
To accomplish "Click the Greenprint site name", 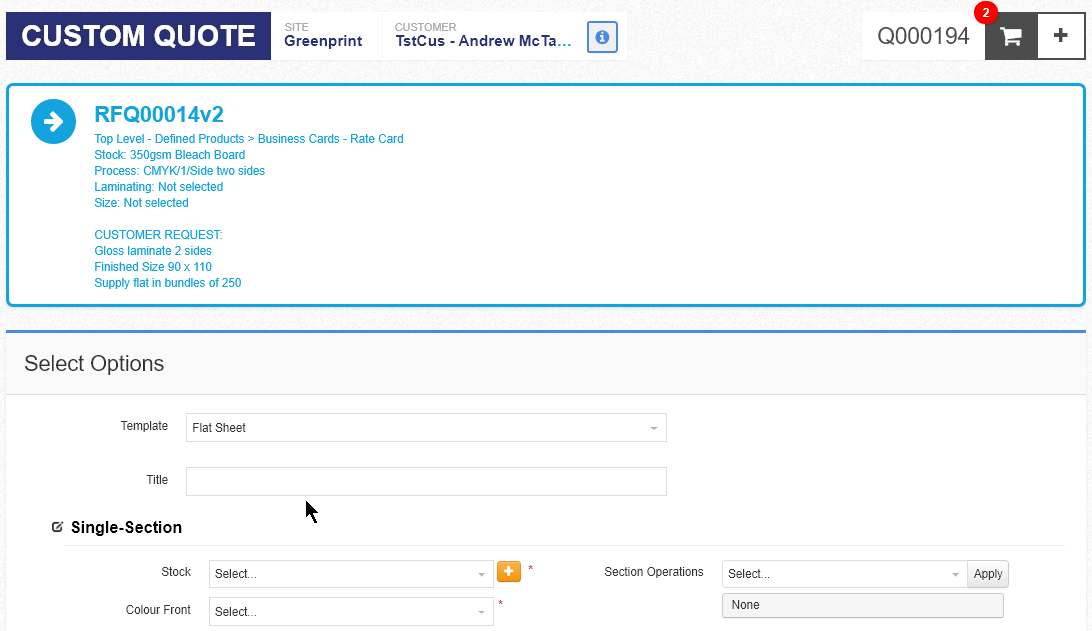I will point(323,41).
